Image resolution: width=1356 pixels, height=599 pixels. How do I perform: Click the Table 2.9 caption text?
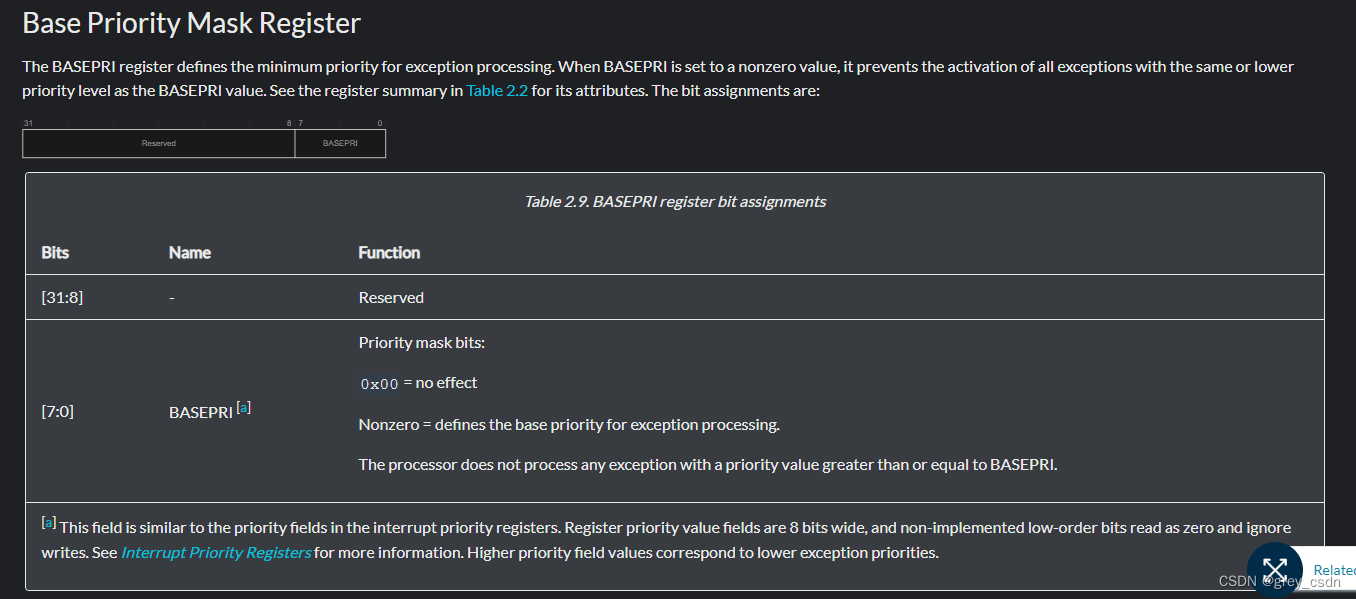675,201
